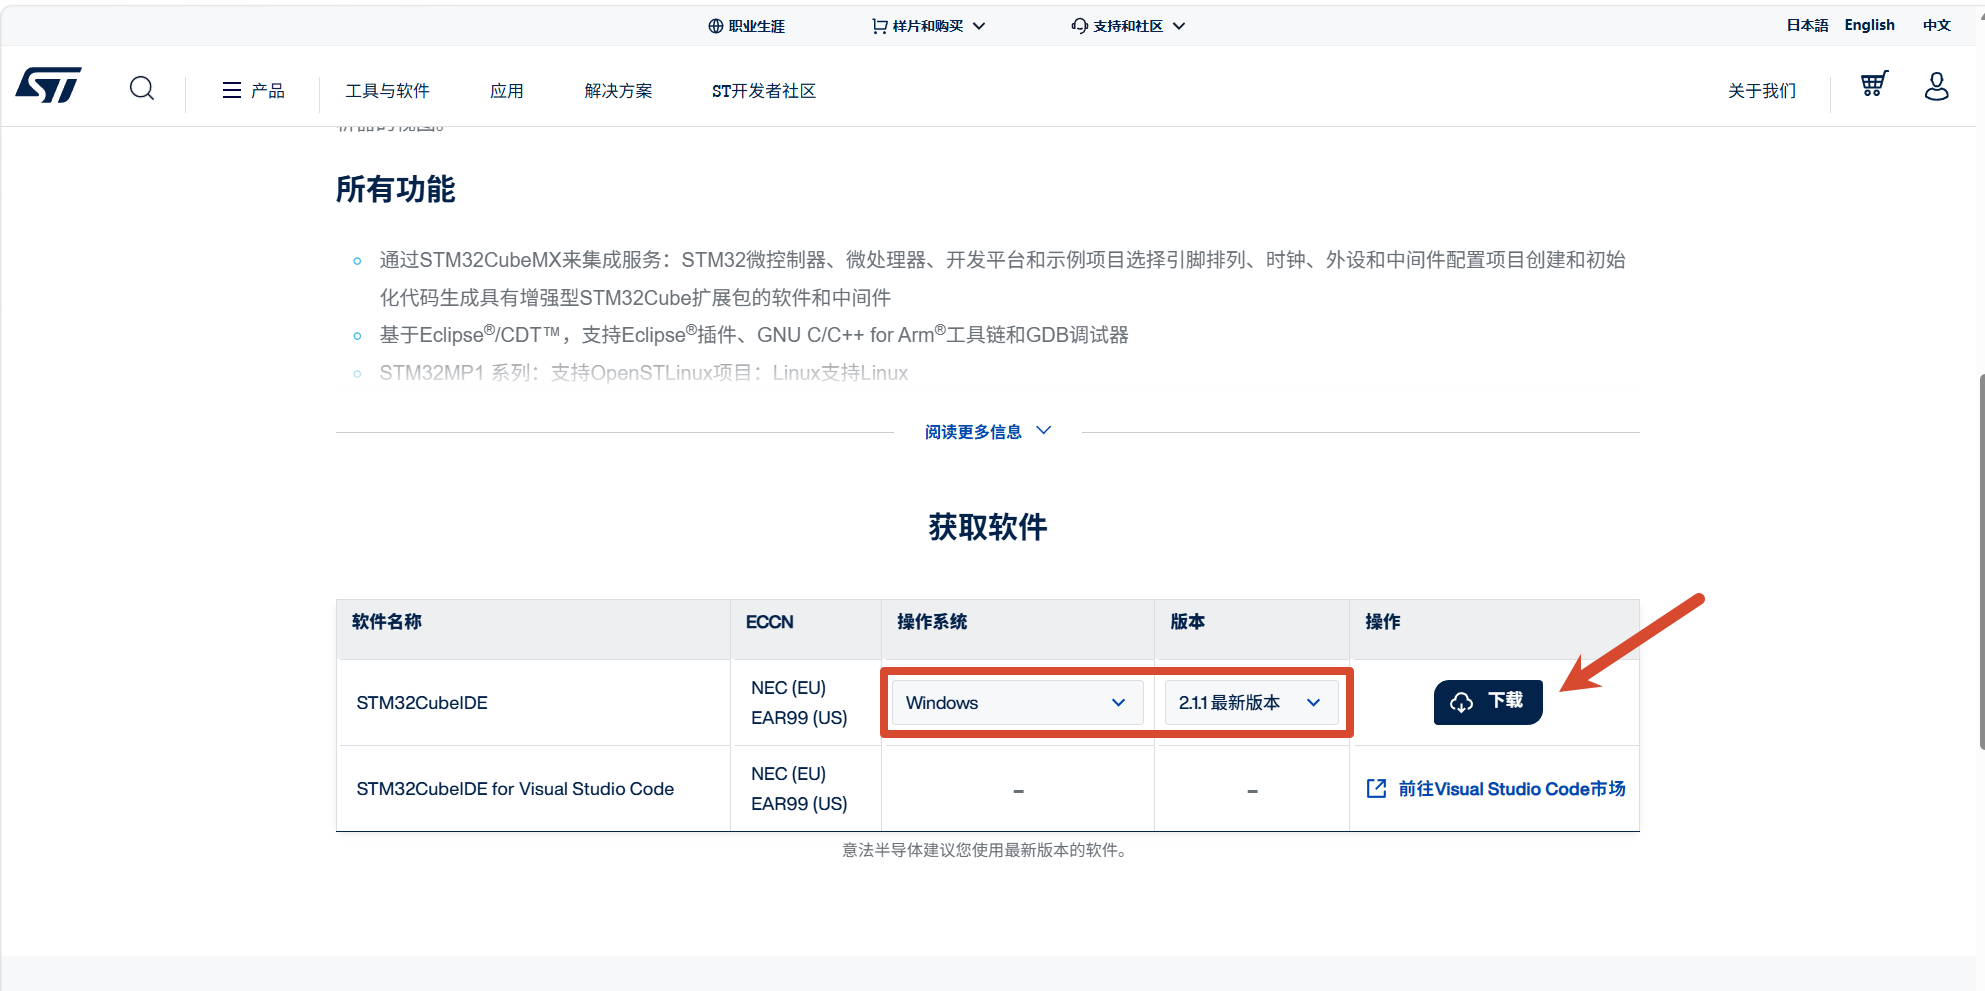The width and height of the screenshot is (1985, 991).
Task: Open the 解决方案 menu
Action: [x=618, y=90]
